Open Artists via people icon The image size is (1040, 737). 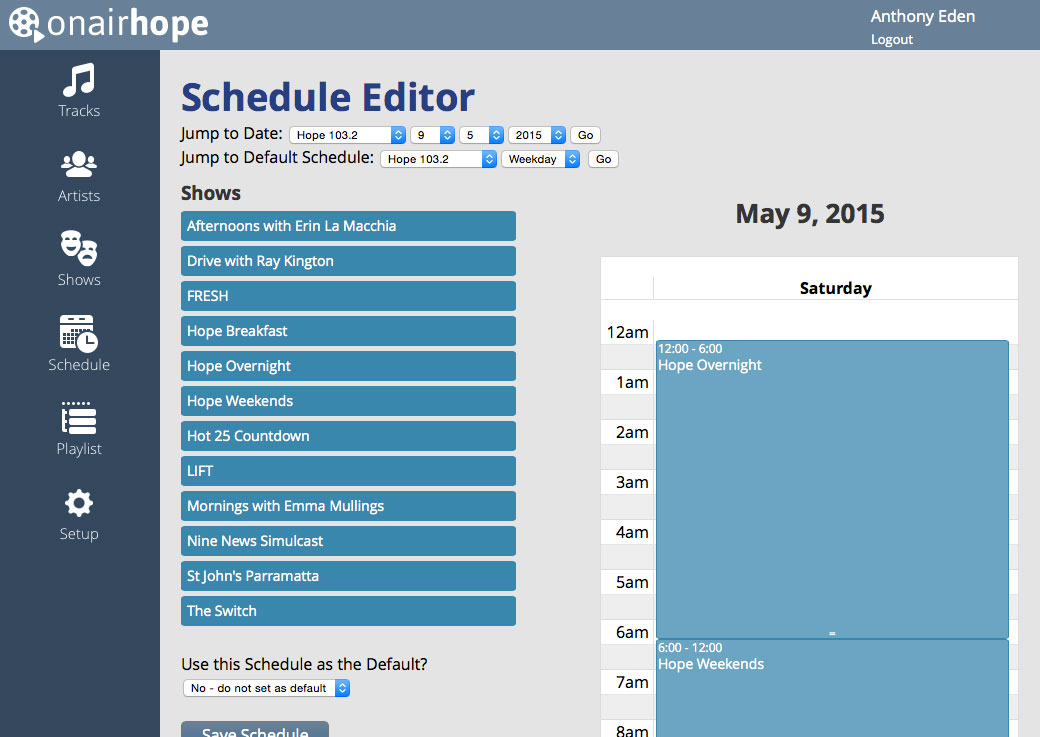79,164
